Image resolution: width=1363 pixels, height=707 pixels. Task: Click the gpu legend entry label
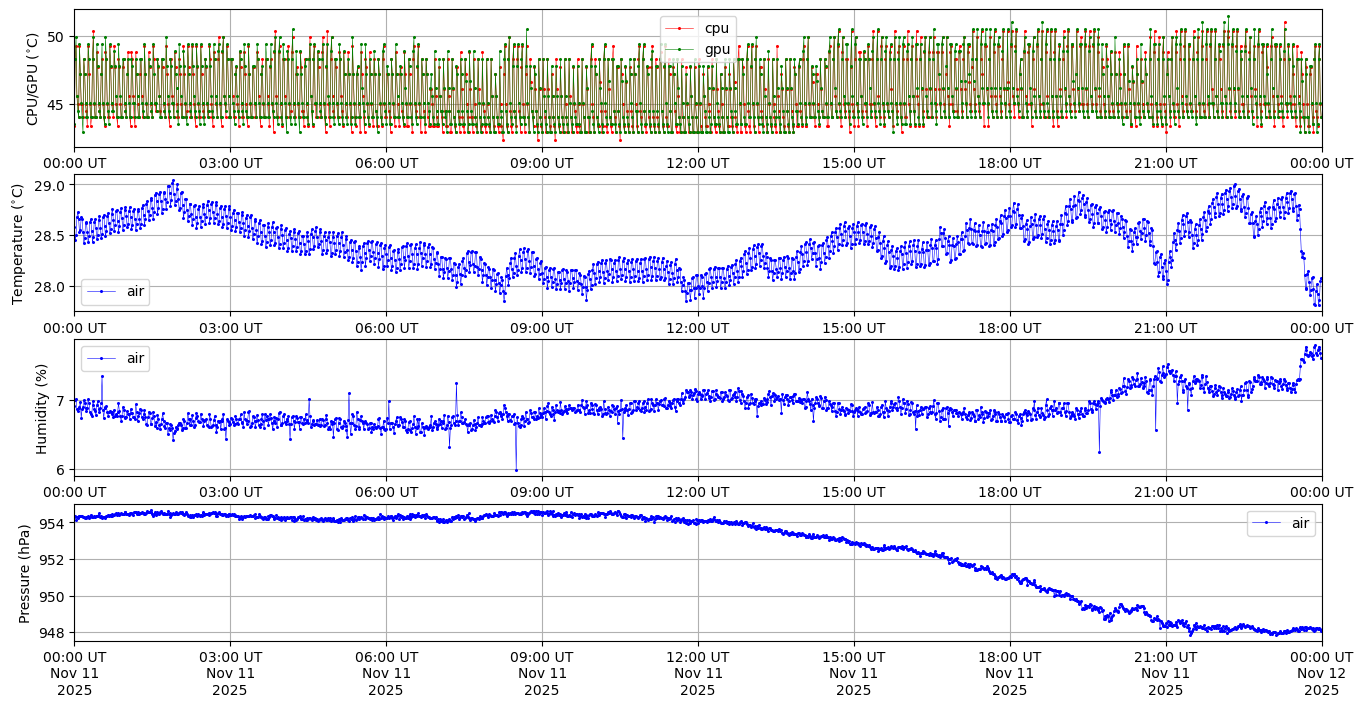tap(717, 47)
